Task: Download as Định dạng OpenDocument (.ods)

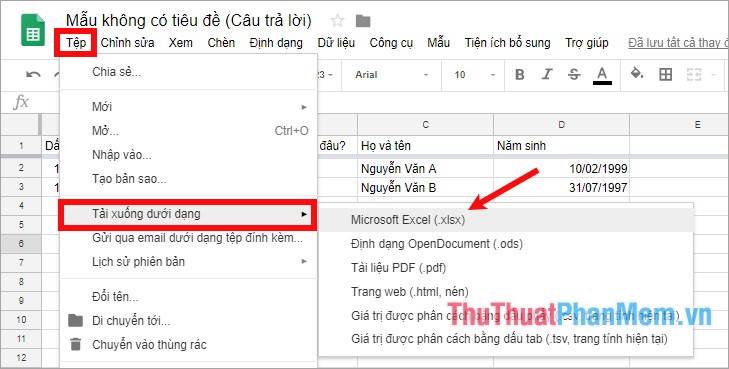Action: tap(506, 244)
